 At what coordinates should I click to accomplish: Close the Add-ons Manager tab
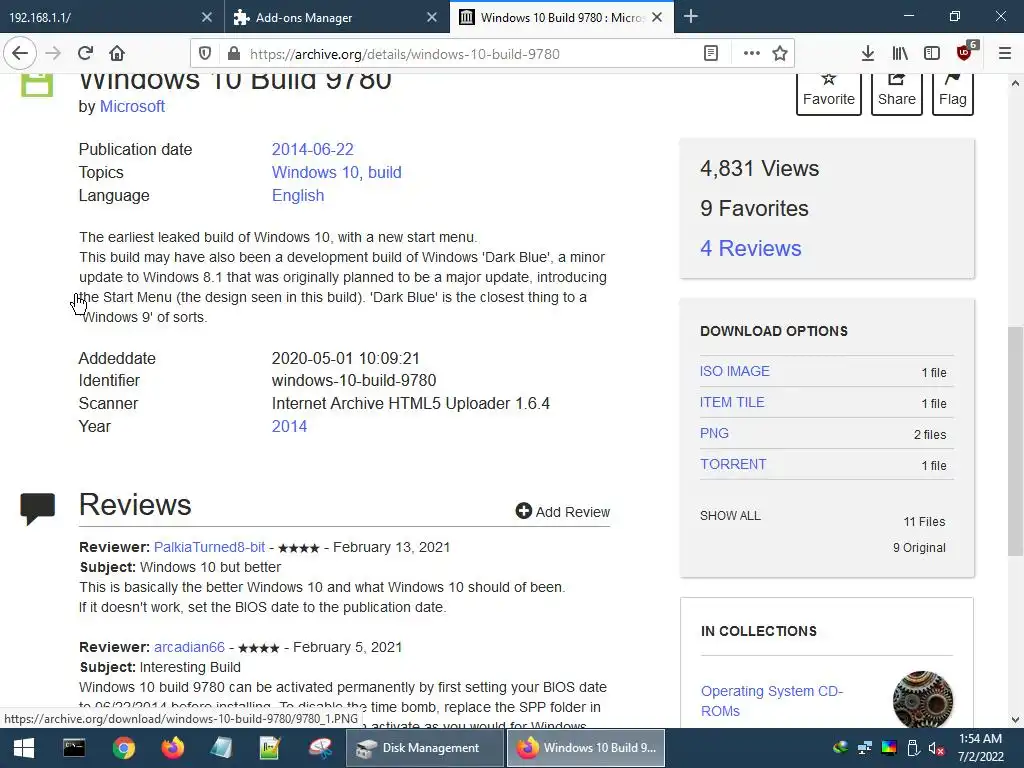pyautogui.click(x=432, y=17)
